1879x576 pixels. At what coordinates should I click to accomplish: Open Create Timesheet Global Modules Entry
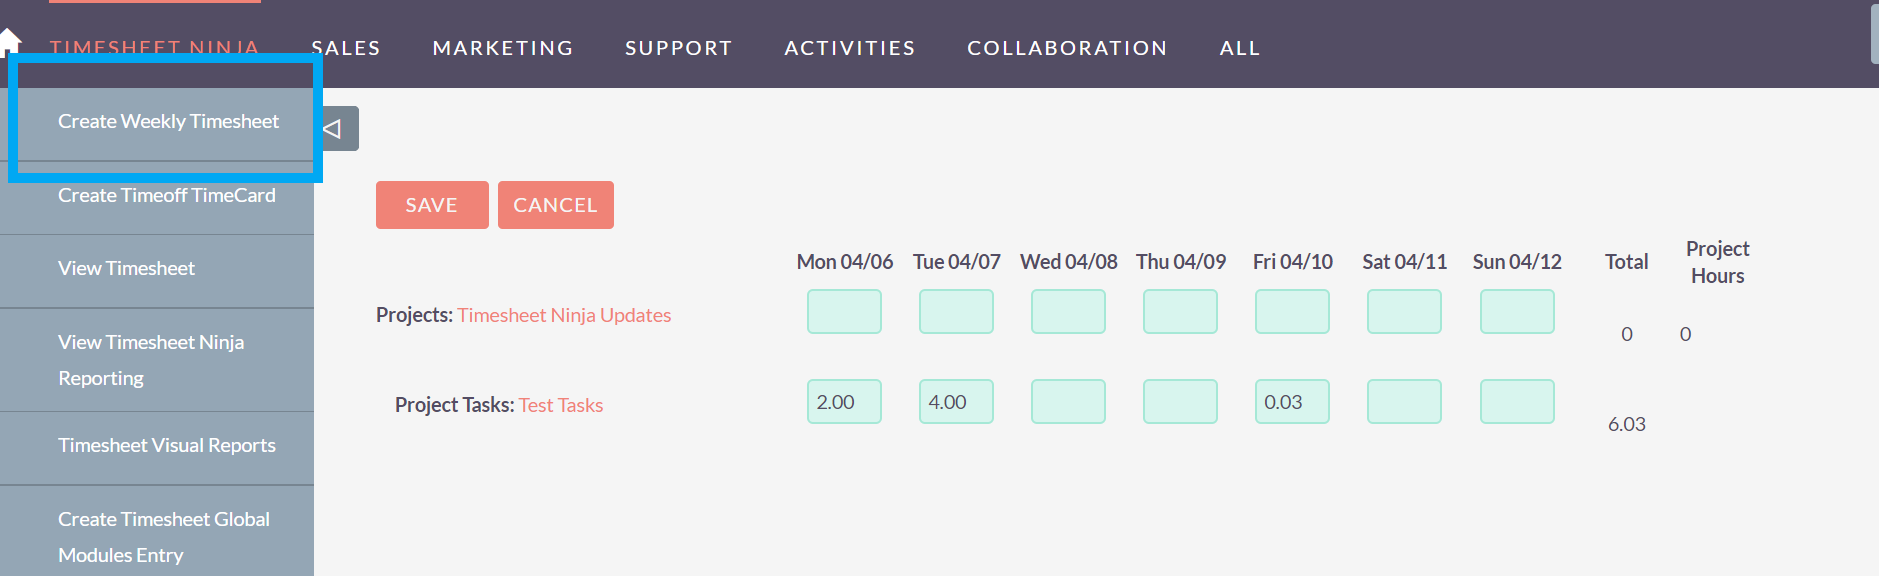click(x=164, y=537)
